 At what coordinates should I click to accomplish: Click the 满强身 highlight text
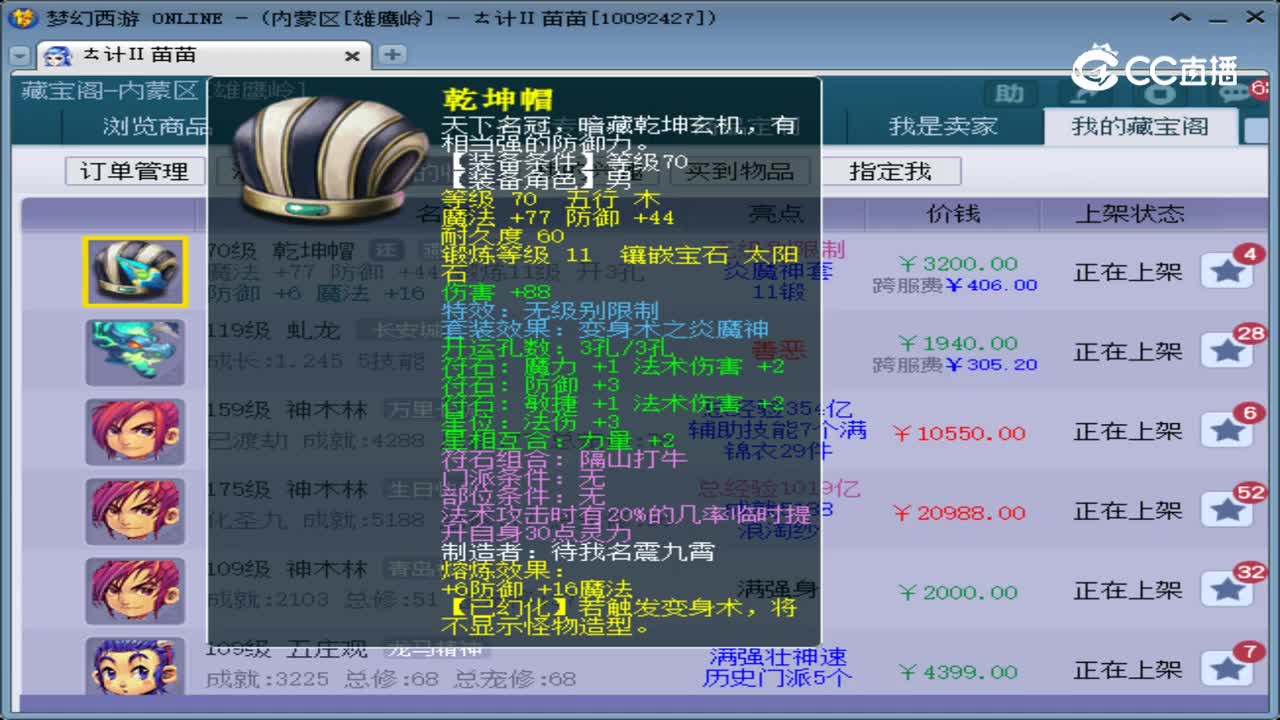(779, 588)
